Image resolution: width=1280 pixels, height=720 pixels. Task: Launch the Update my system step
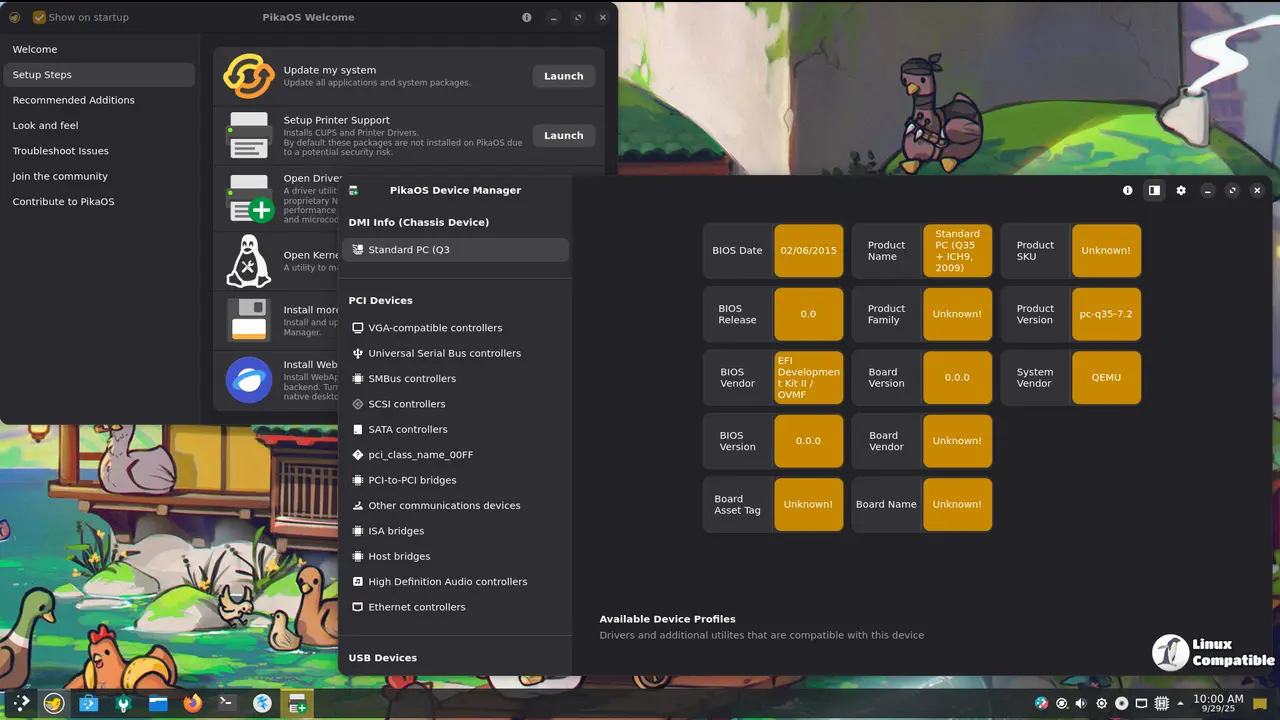563,76
